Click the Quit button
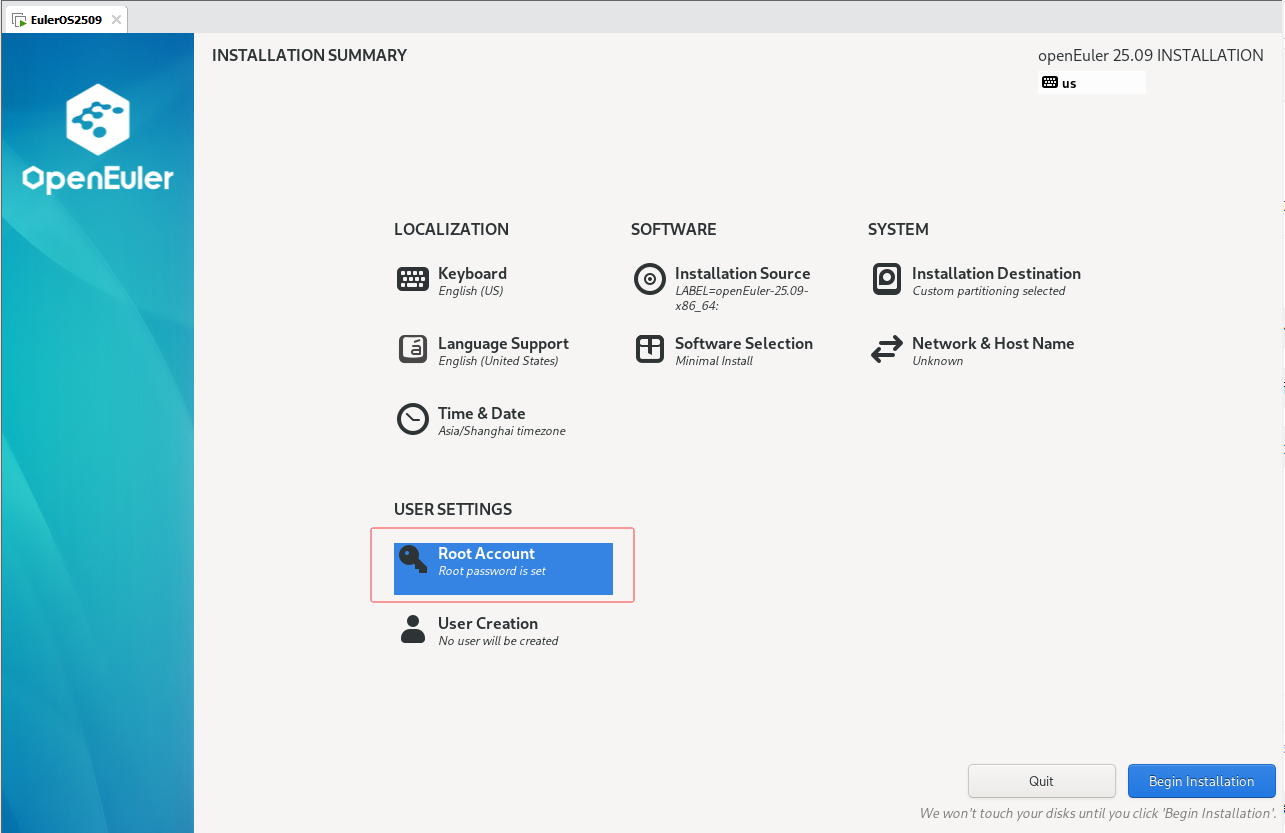This screenshot has height=833, width=1285. click(x=1041, y=781)
